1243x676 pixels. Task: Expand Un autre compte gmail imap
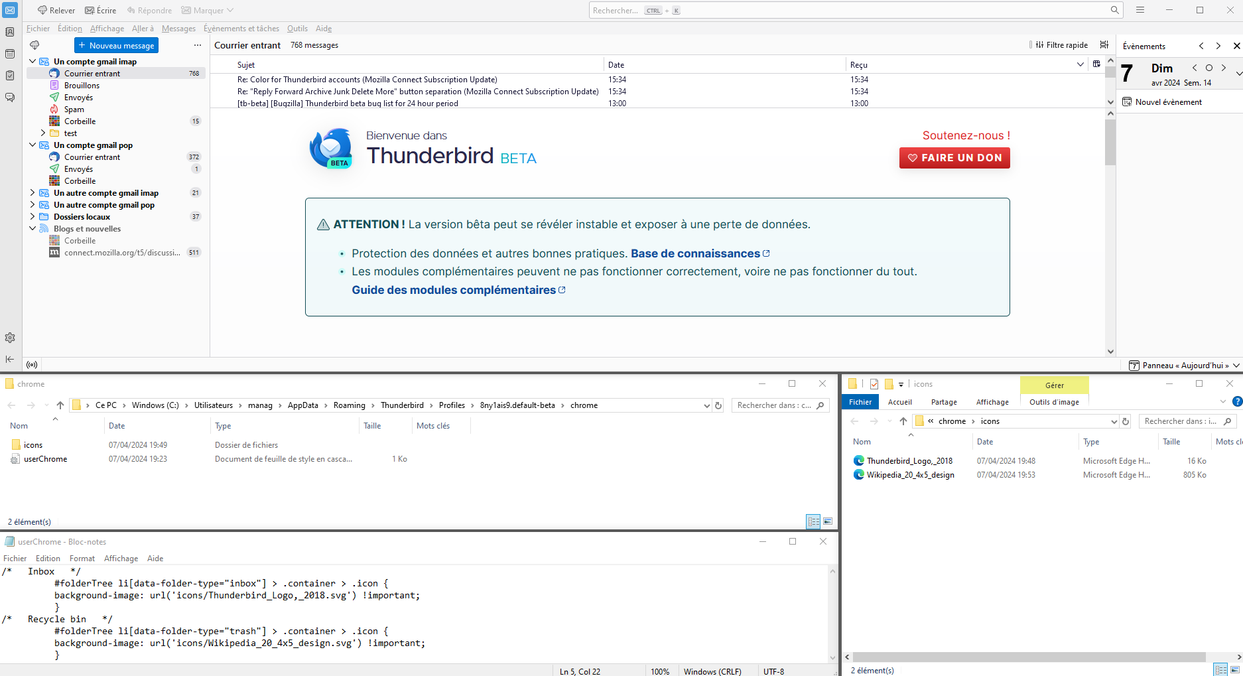32,193
